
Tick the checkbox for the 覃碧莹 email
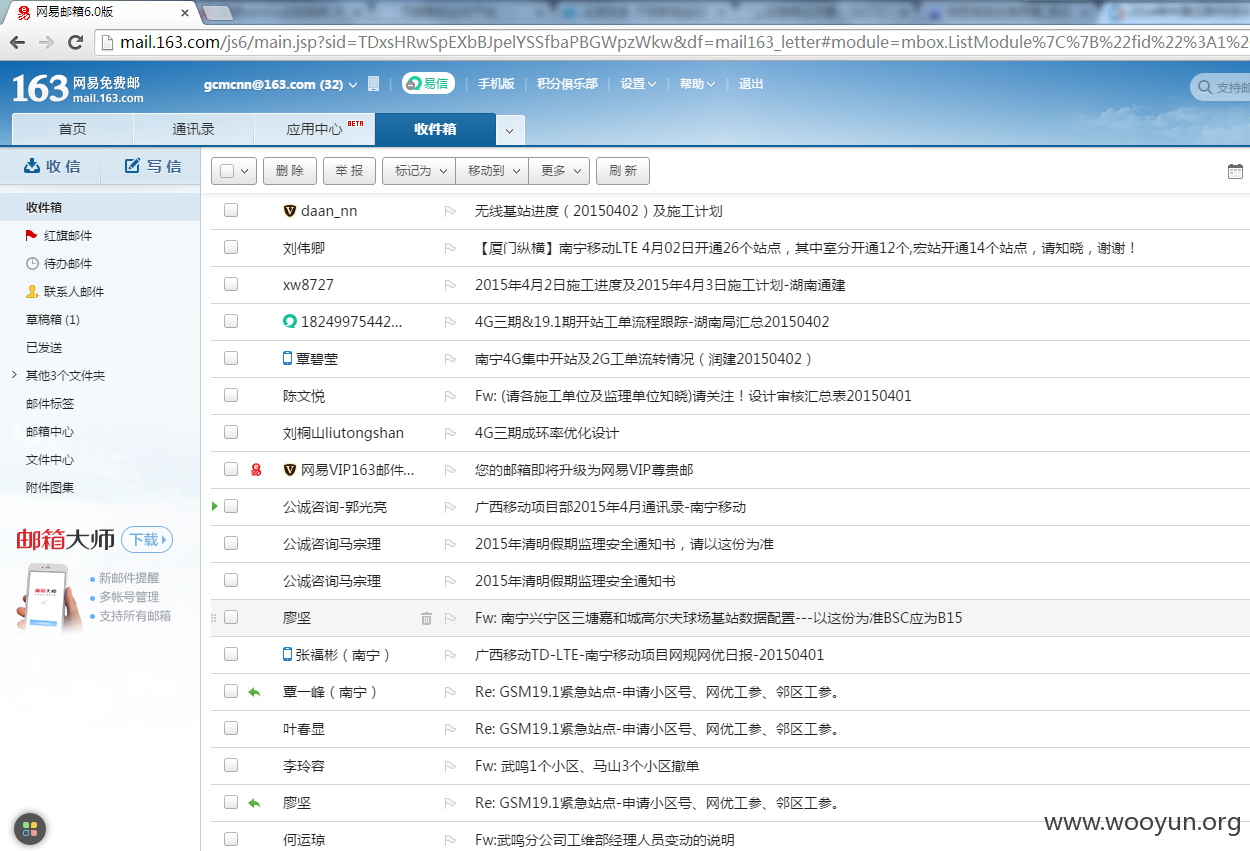pos(231,358)
